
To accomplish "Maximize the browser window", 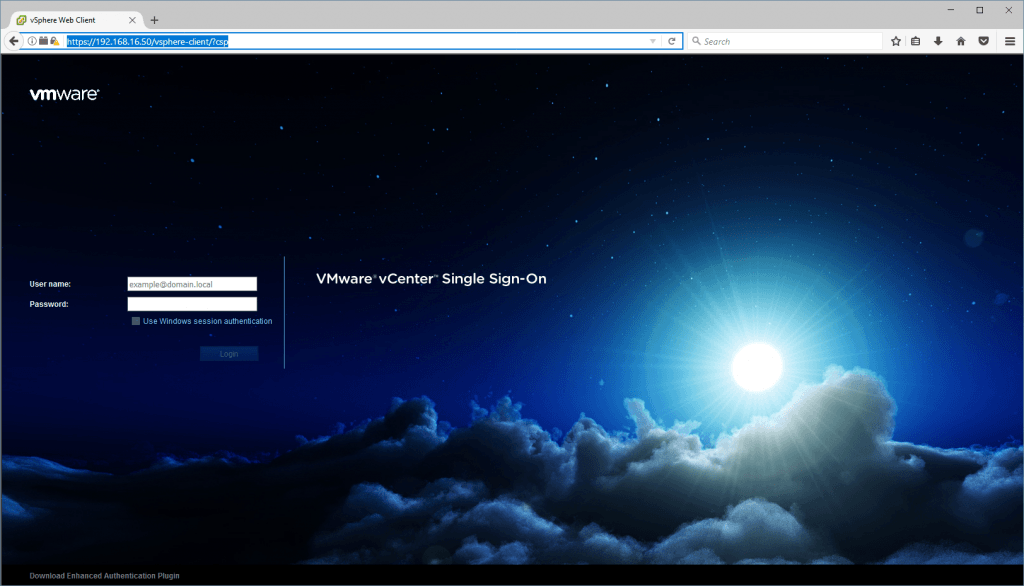I will click(980, 10).
